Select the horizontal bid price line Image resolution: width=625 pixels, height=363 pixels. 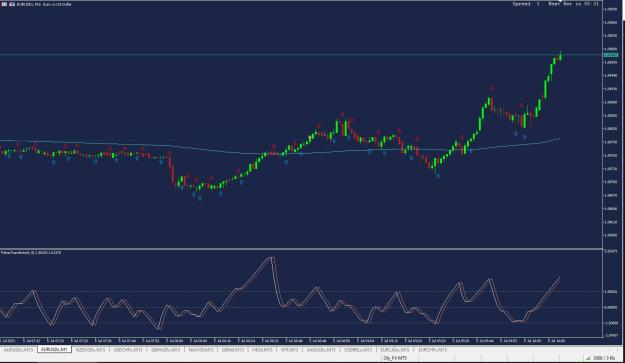(x=301, y=54)
